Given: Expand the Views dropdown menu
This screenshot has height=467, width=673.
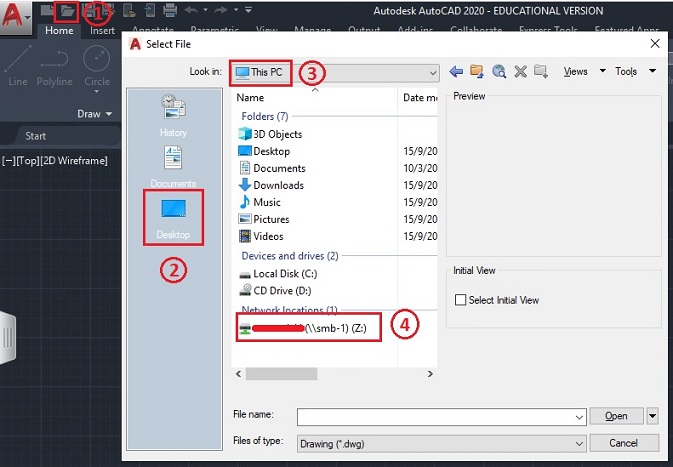Looking at the screenshot, I should point(584,72).
